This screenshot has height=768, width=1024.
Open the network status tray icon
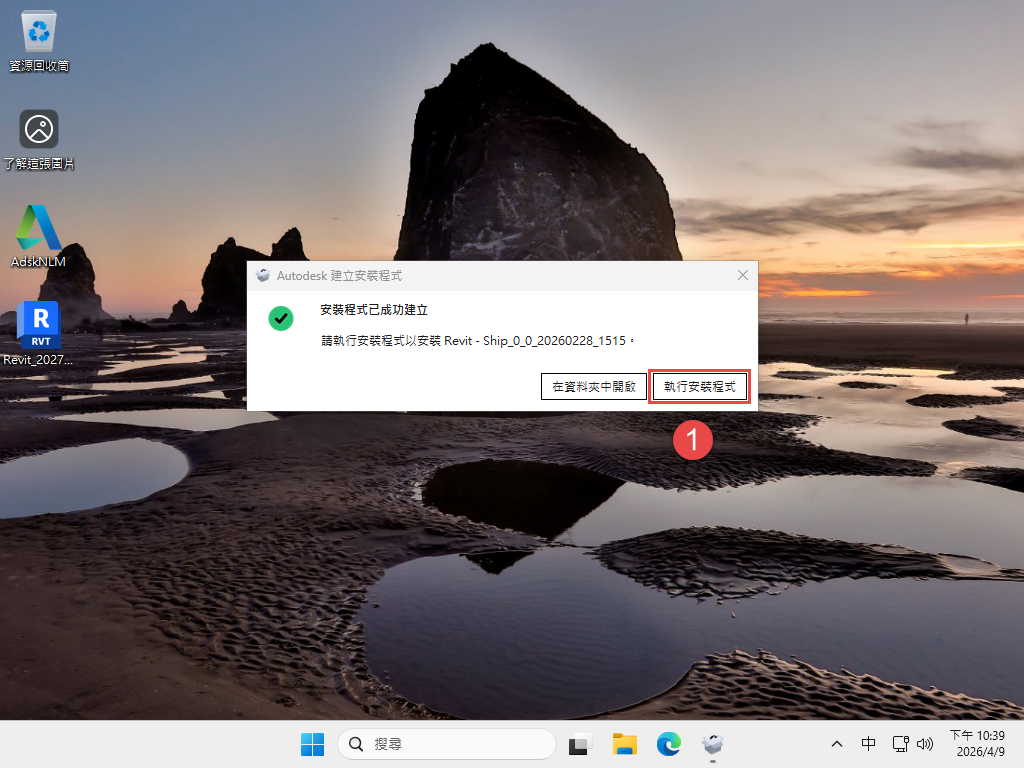pos(901,744)
